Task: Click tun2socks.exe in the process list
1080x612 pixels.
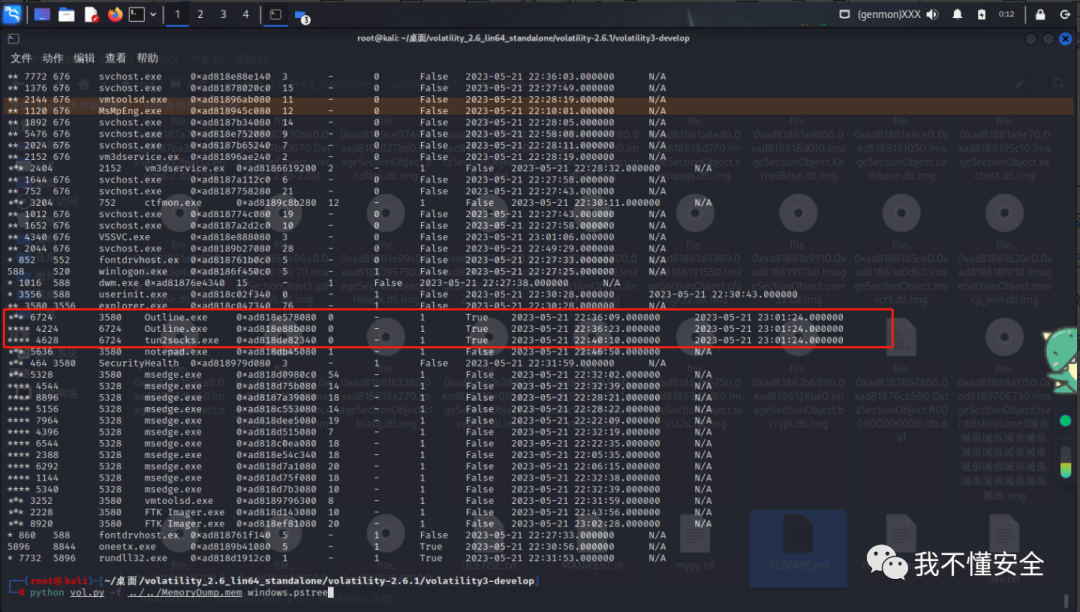Action: click(182, 340)
